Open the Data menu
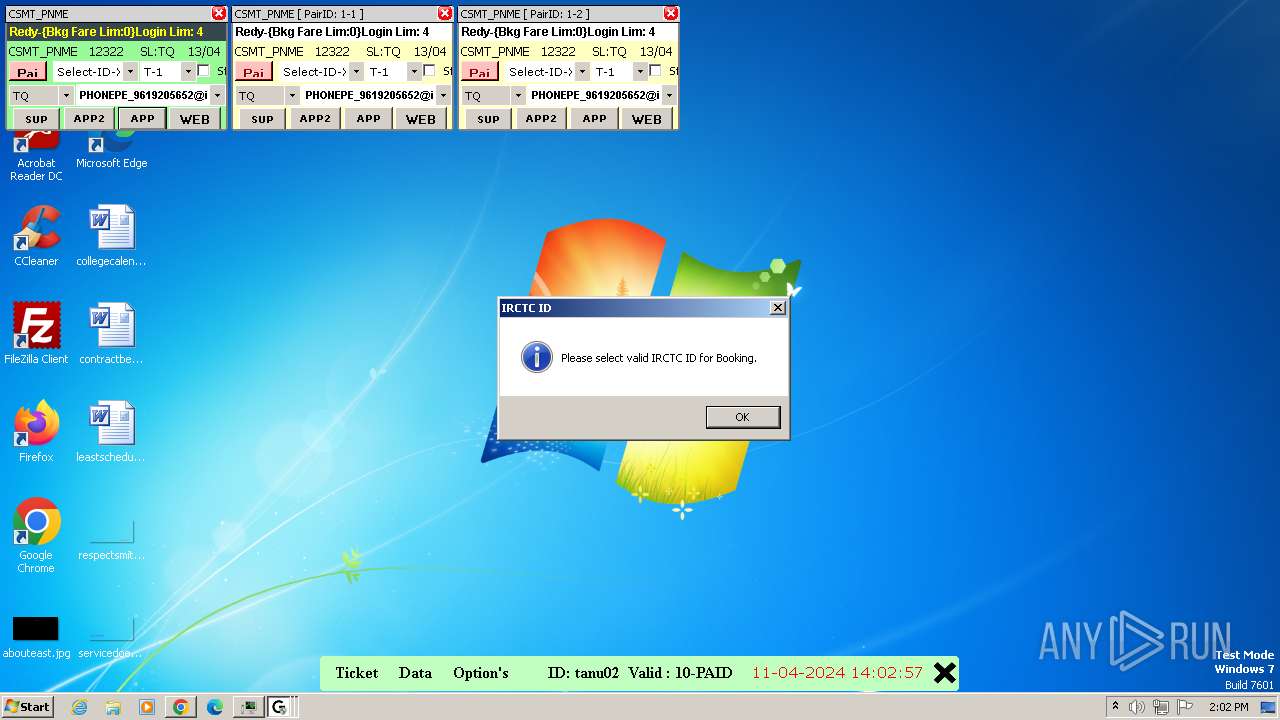 coord(415,673)
